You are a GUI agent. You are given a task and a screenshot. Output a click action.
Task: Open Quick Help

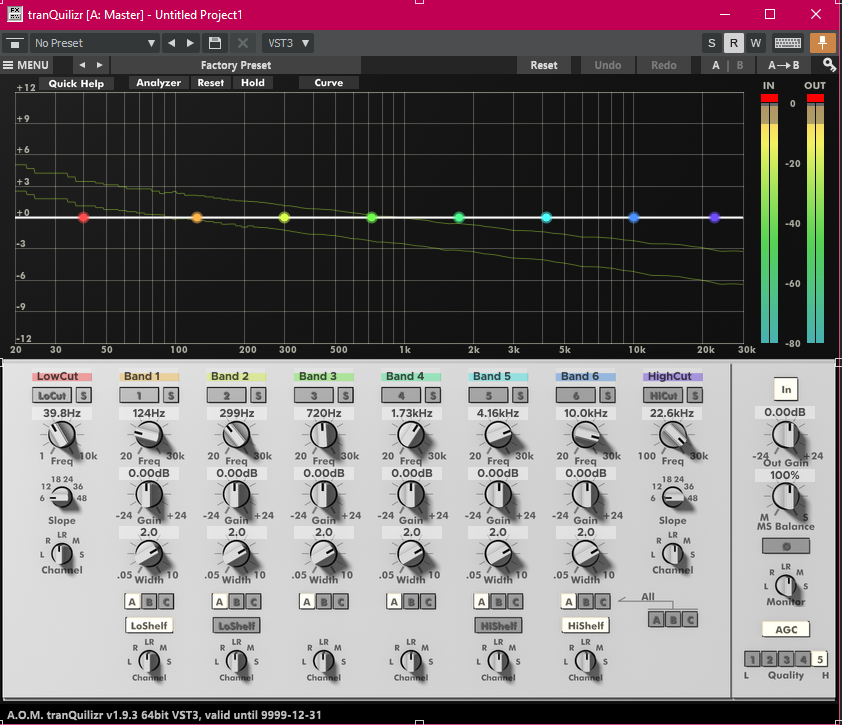(x=76, y=83)
